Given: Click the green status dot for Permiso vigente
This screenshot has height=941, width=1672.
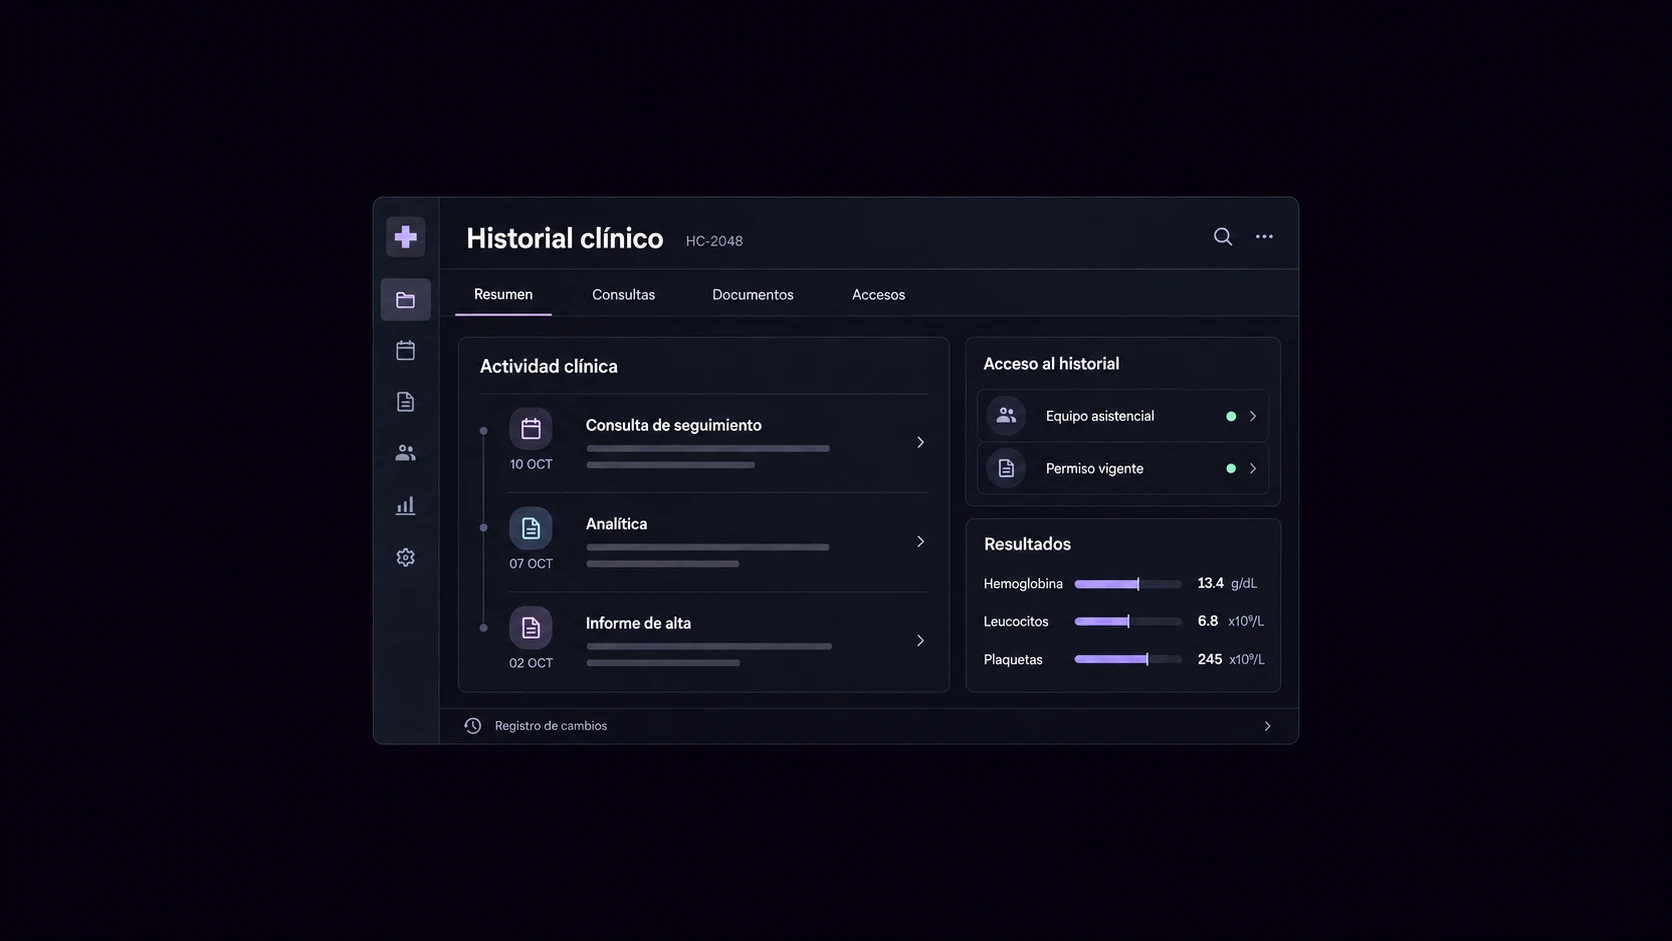Looking at the screenshot, I should tap(1231, 468).
